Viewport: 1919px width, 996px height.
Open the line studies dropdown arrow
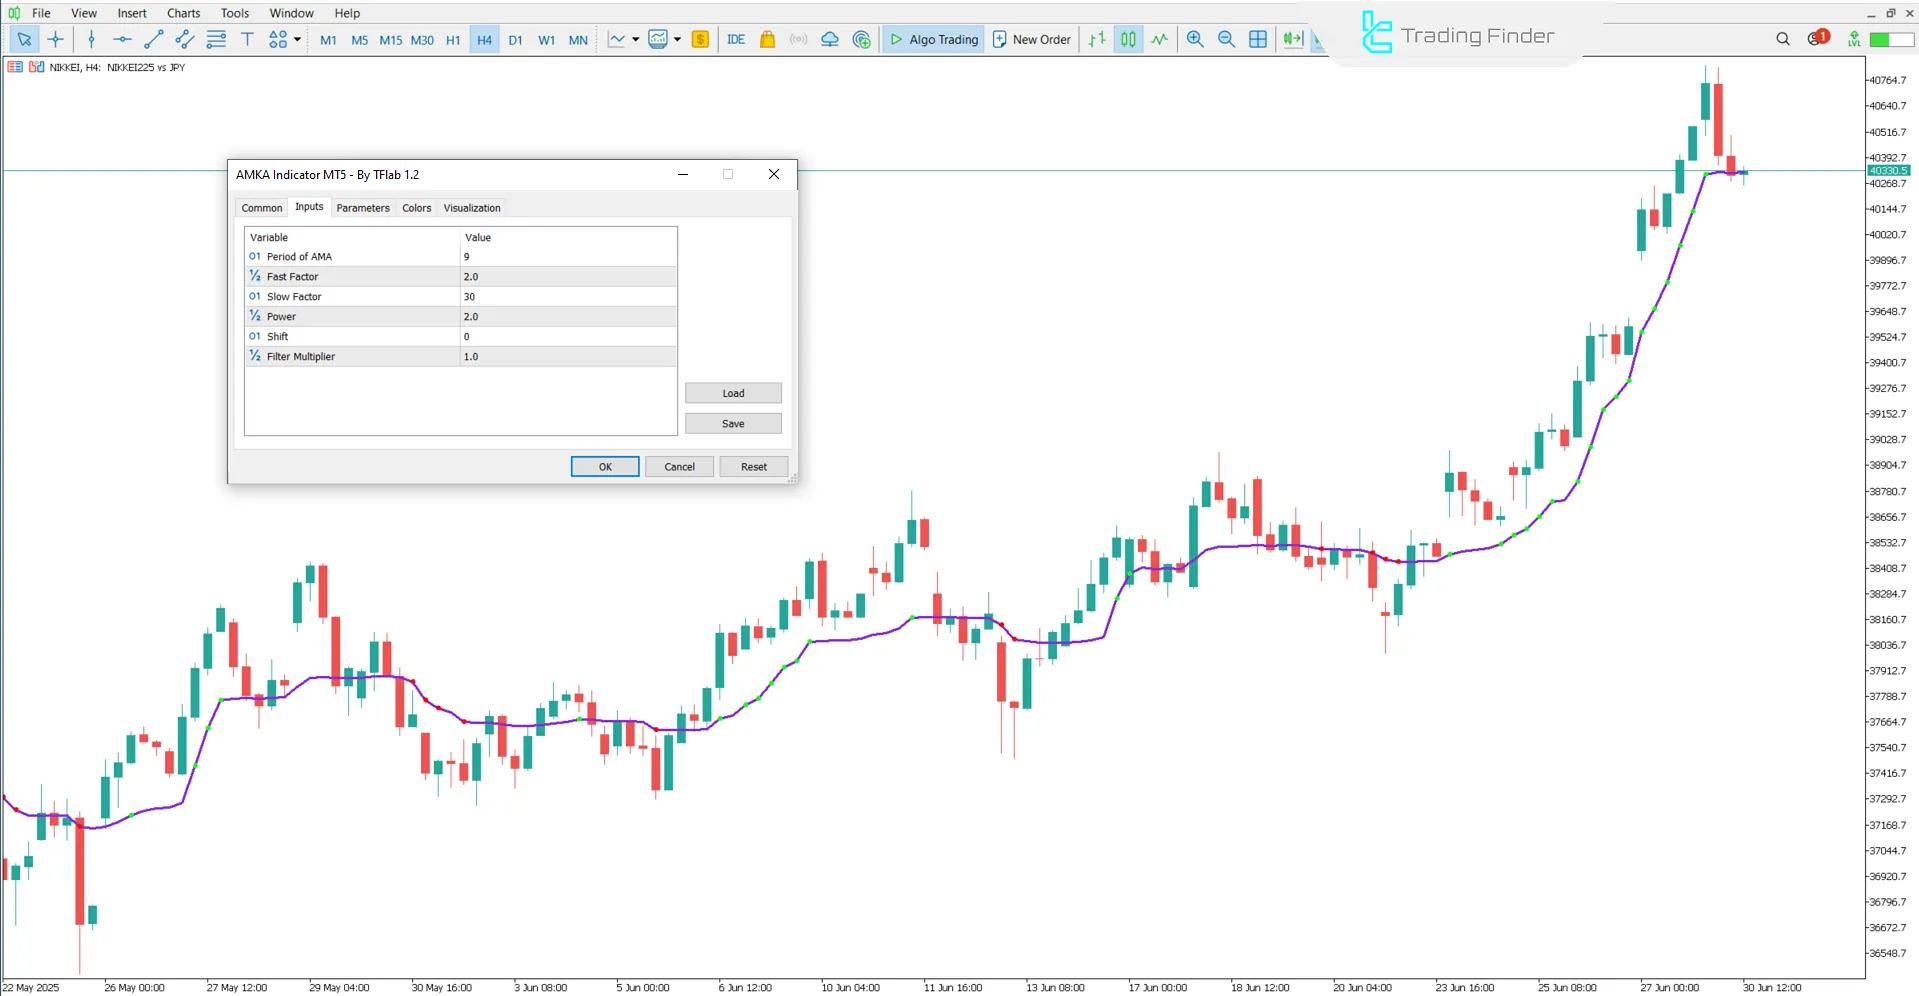[297, 39]
